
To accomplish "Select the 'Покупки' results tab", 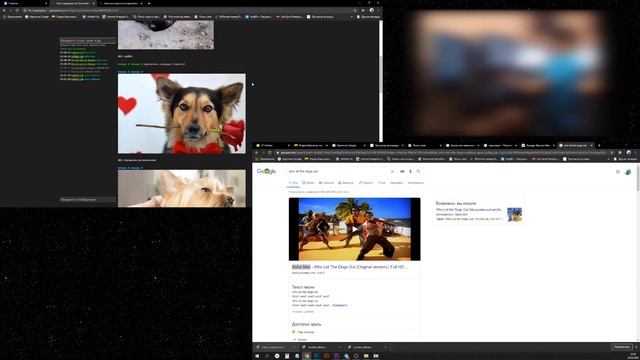I will point(366,183).
